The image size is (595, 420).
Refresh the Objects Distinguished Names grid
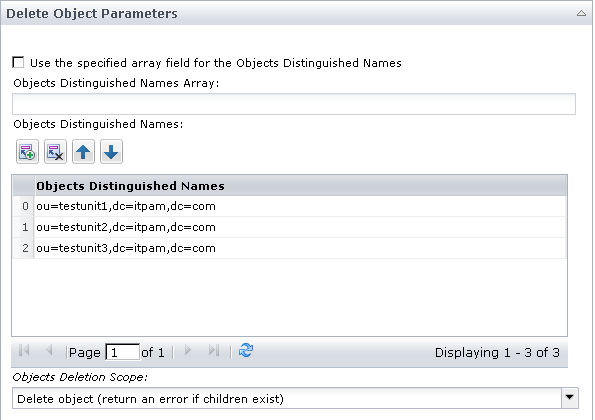click(246, 351)
